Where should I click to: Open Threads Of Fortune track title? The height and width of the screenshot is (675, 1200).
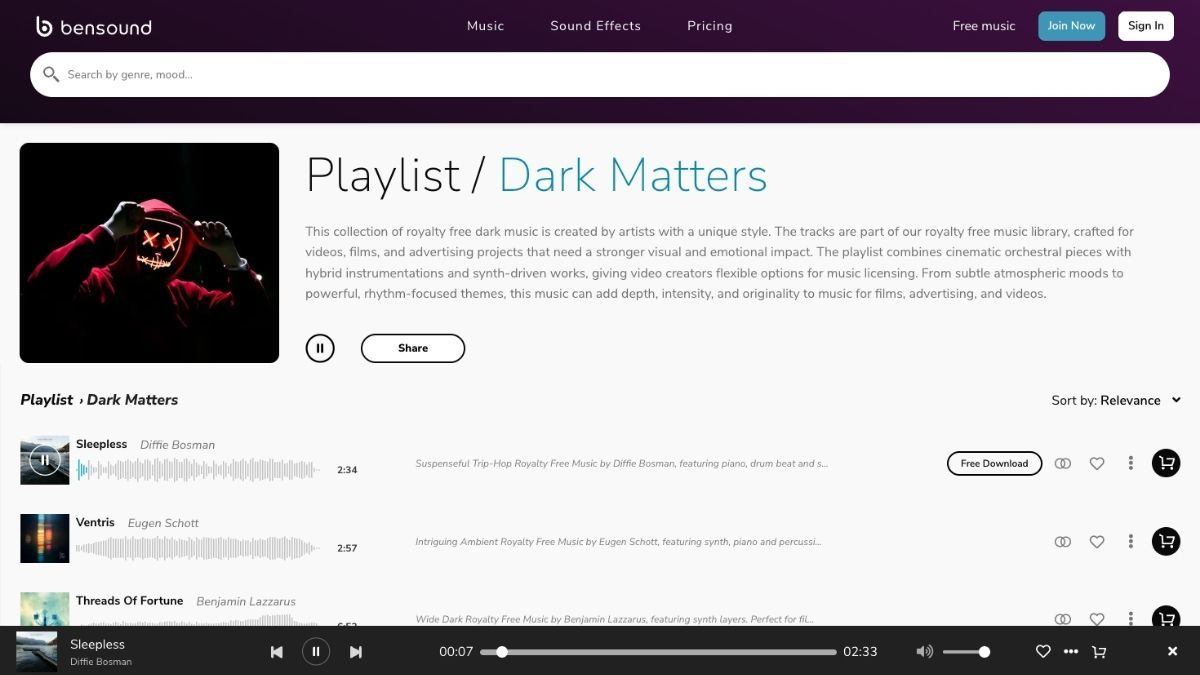tap(130, 600)
